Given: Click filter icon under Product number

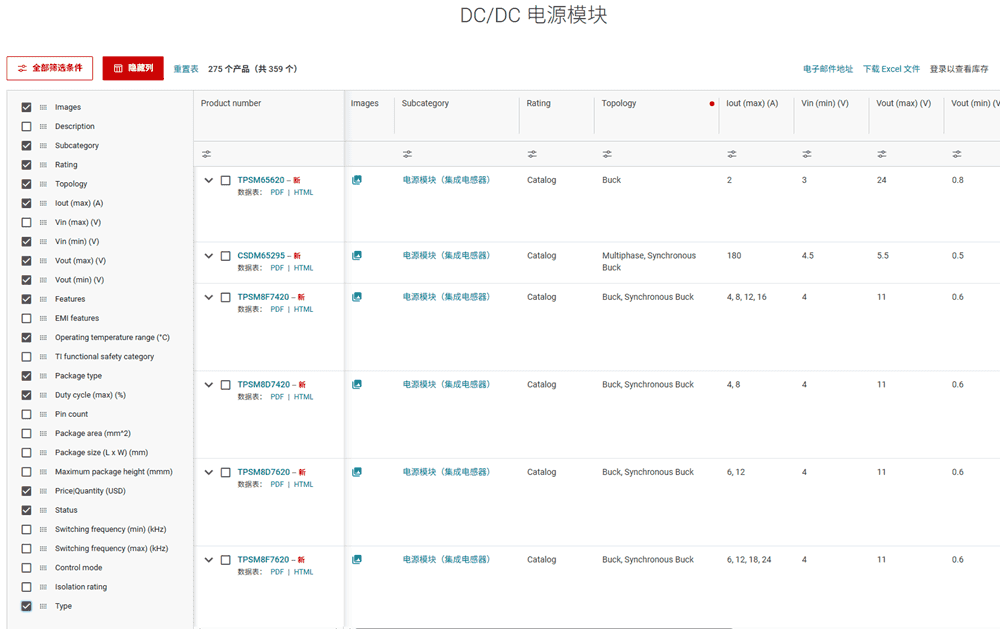Looking at the screenshot, I should 206,154.
